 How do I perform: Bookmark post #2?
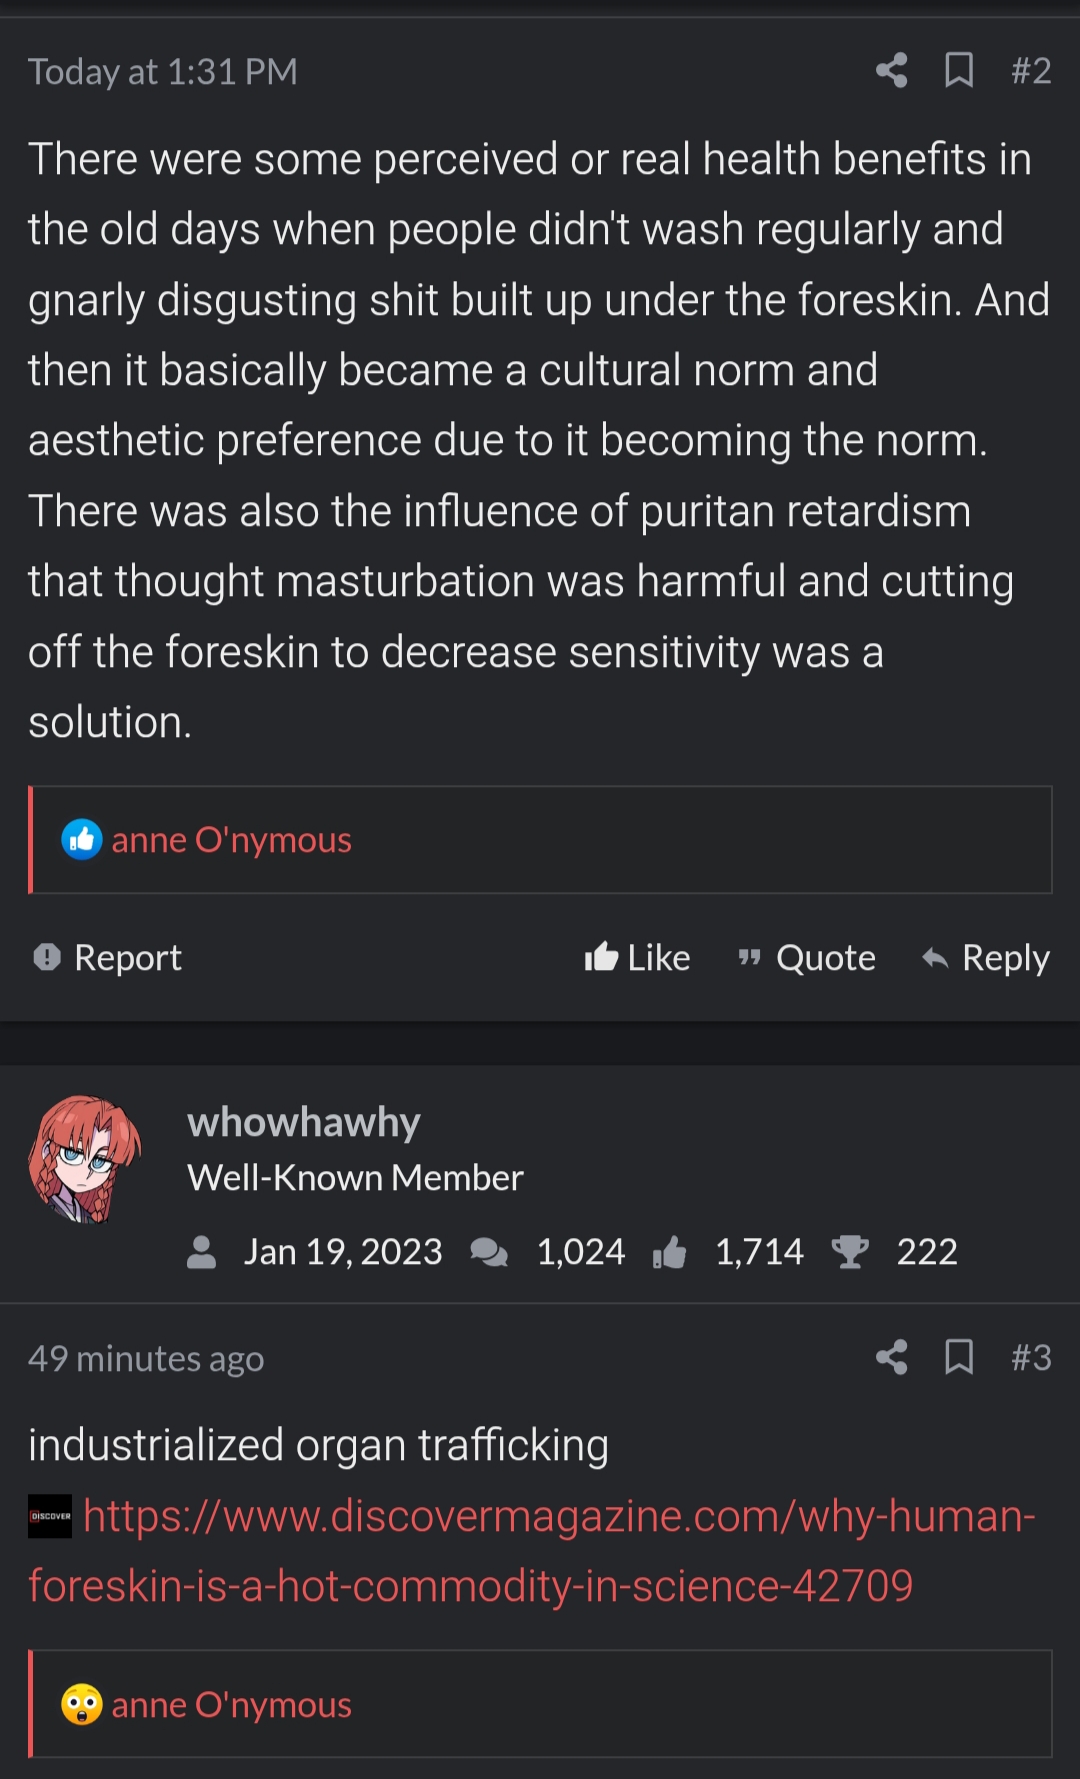(x=959, y=71)
